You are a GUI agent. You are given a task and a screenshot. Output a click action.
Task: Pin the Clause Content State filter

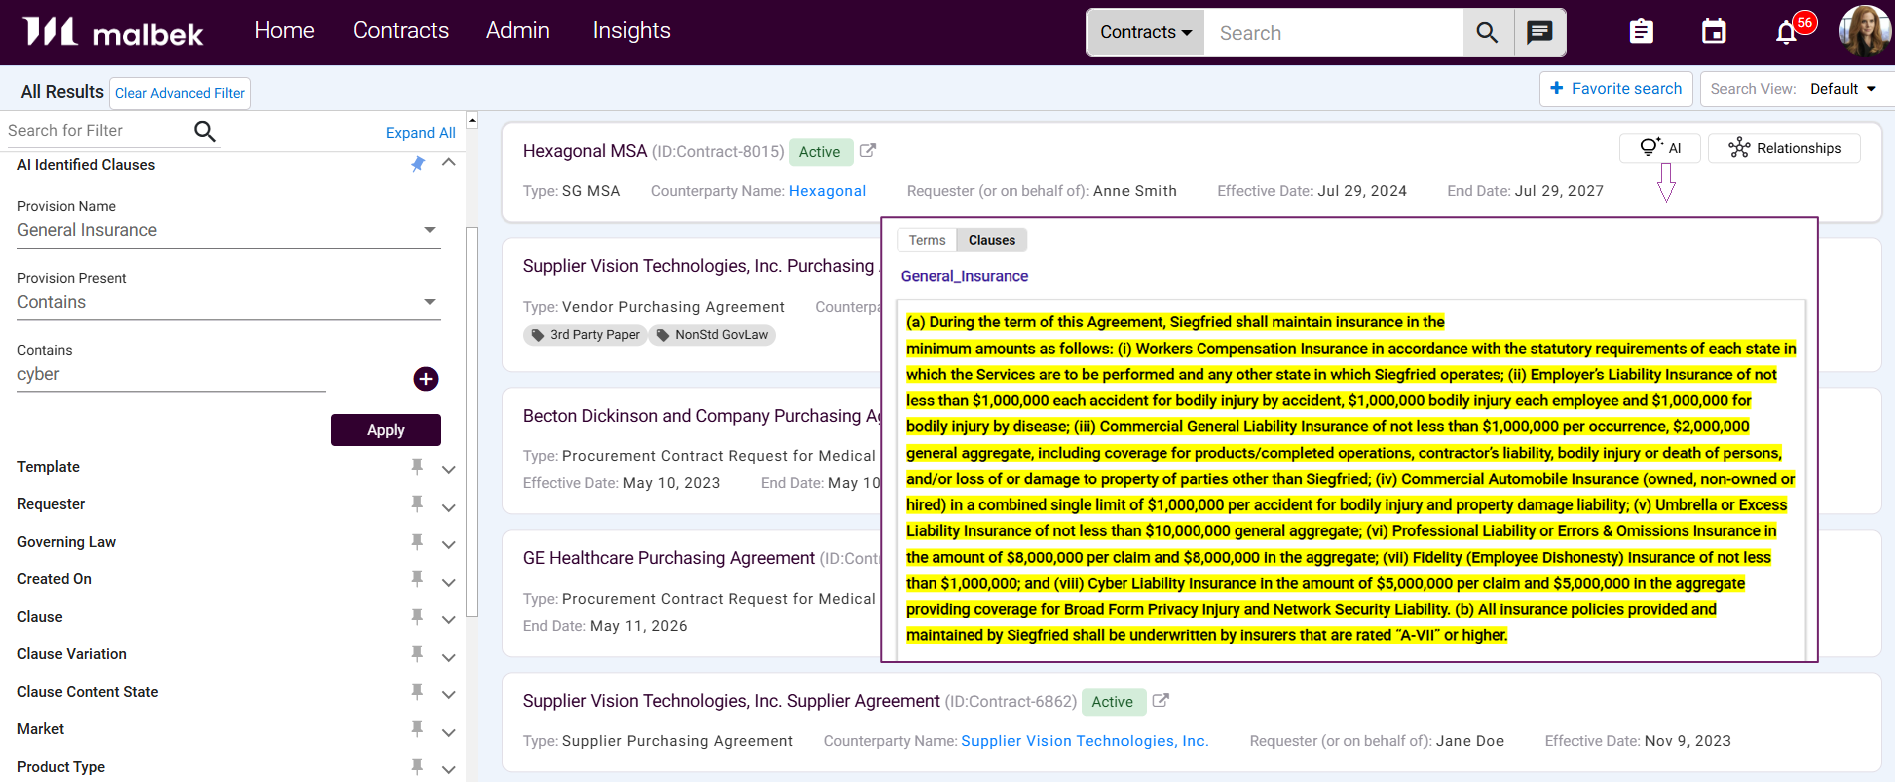pyautogui.click(x=417, y=691)
